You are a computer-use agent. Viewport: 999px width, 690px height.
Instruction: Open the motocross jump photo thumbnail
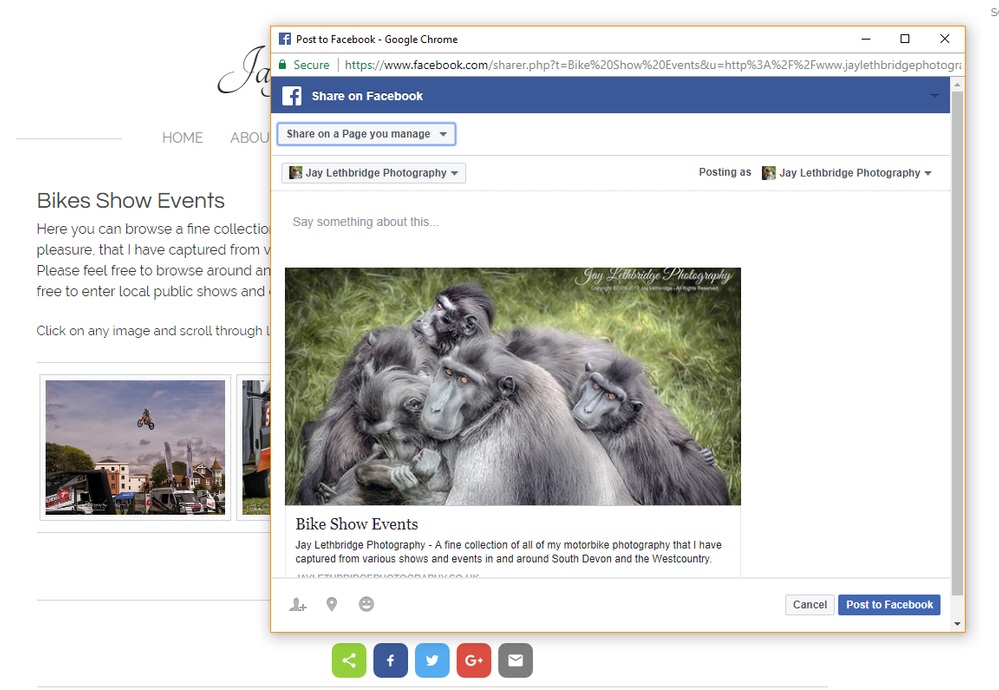coord(135,447)
